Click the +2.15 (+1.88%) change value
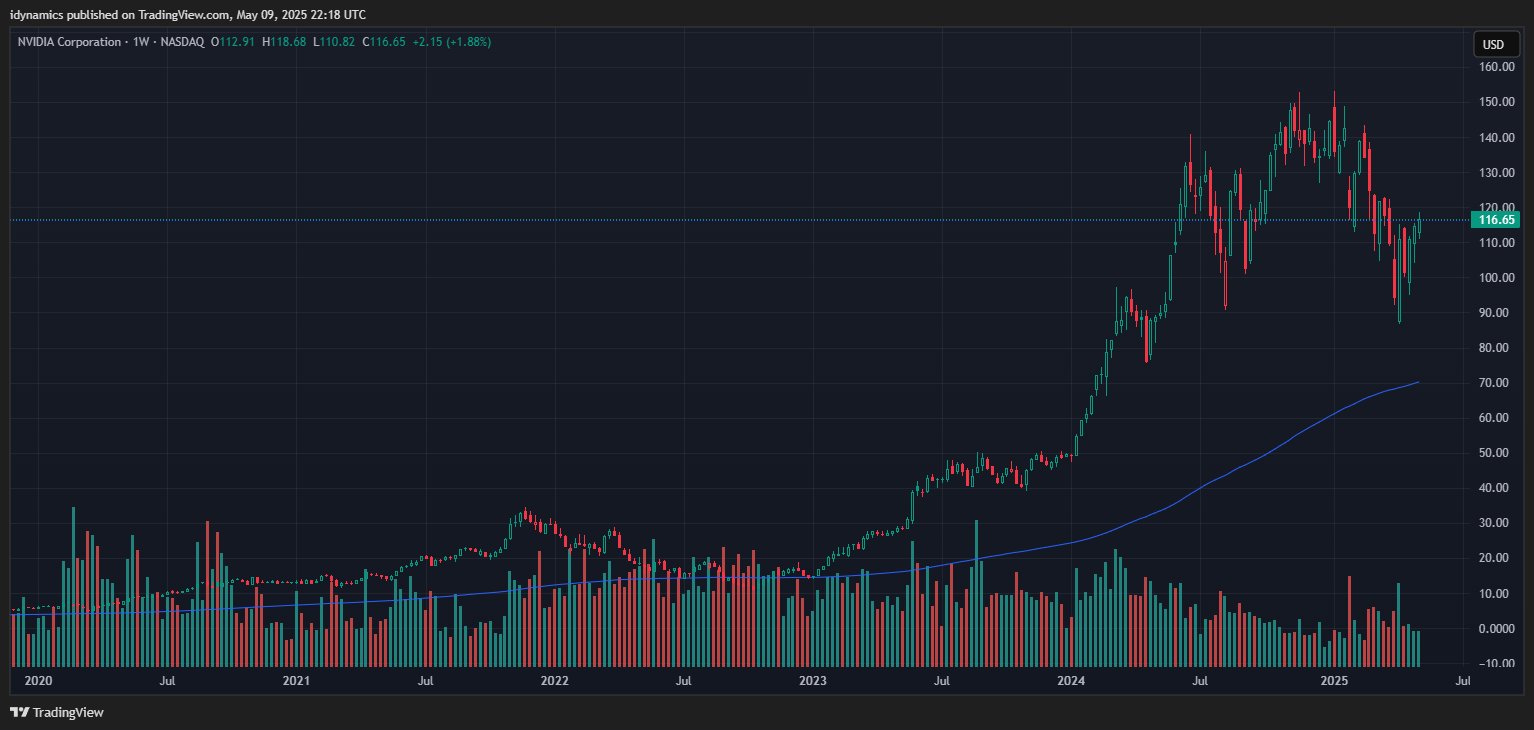 (x=451, y=42)
